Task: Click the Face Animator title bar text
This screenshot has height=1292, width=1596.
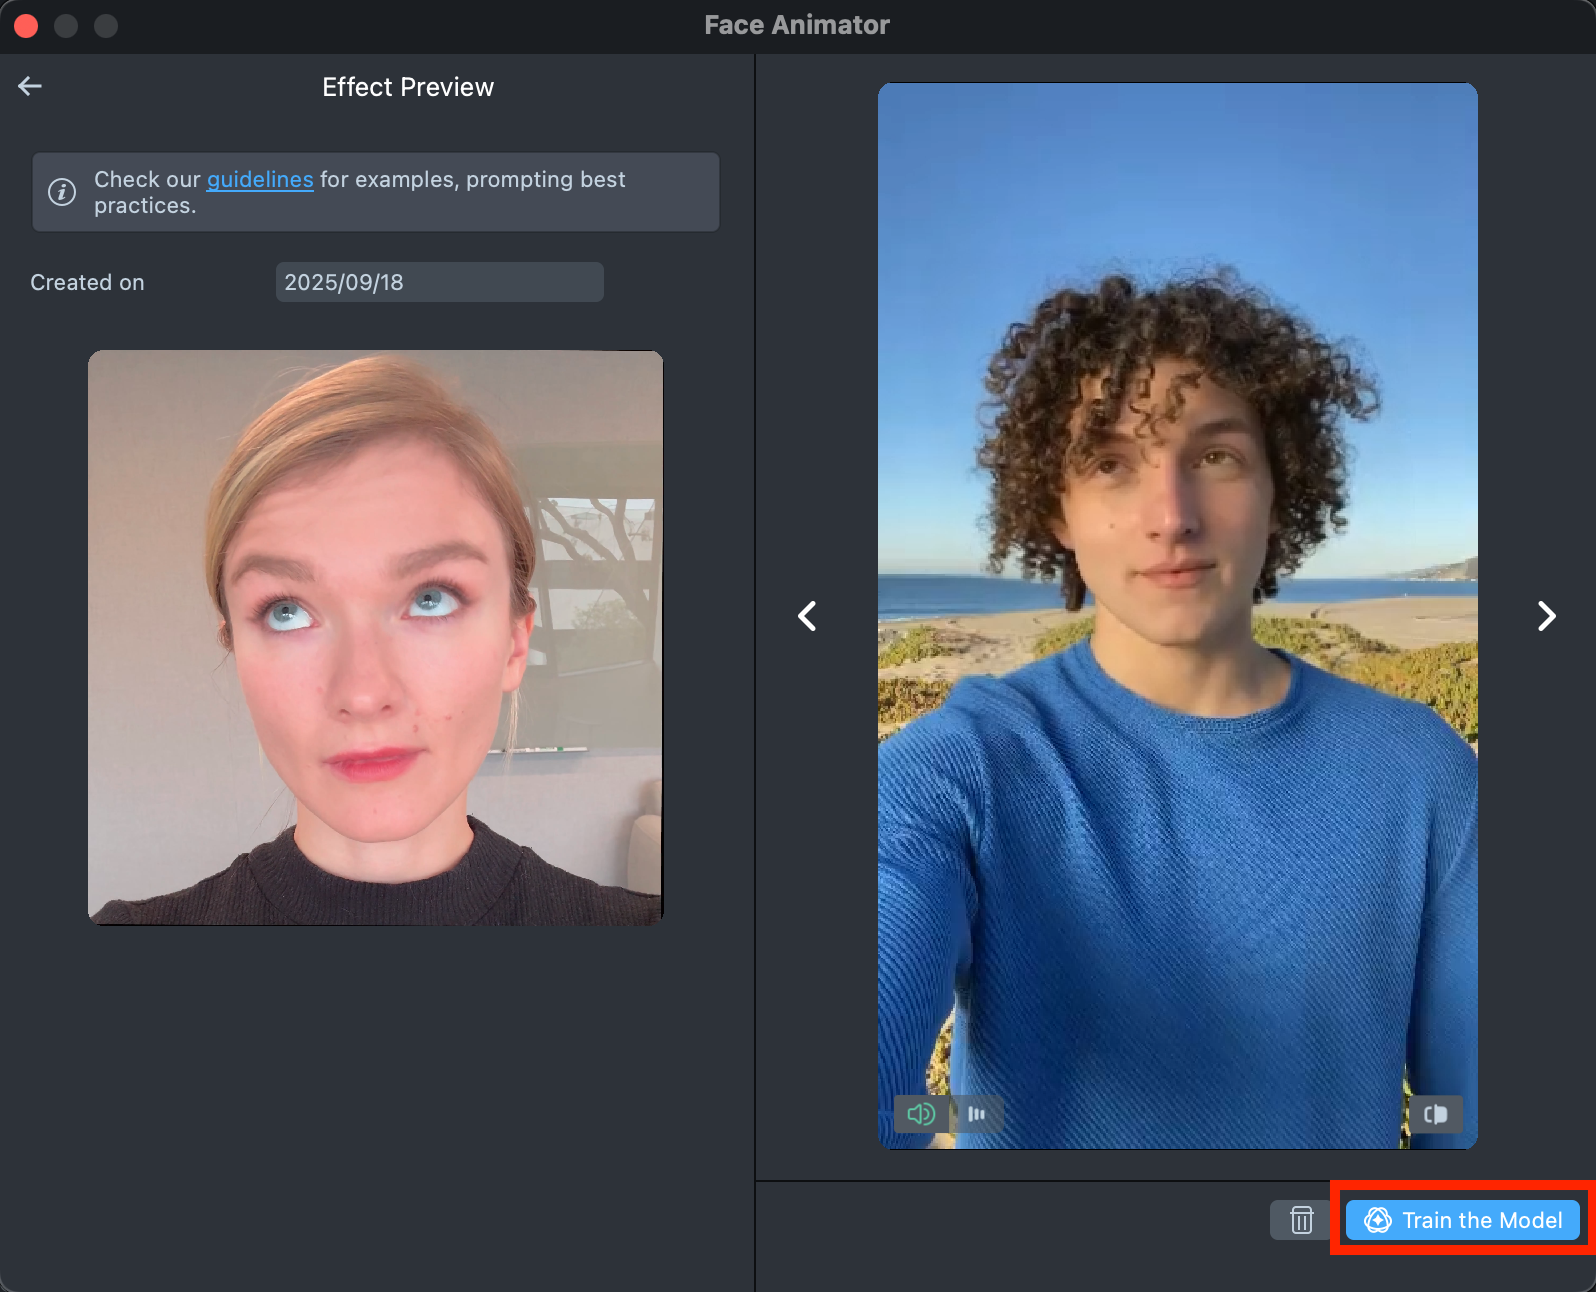Action: [796, 26]
